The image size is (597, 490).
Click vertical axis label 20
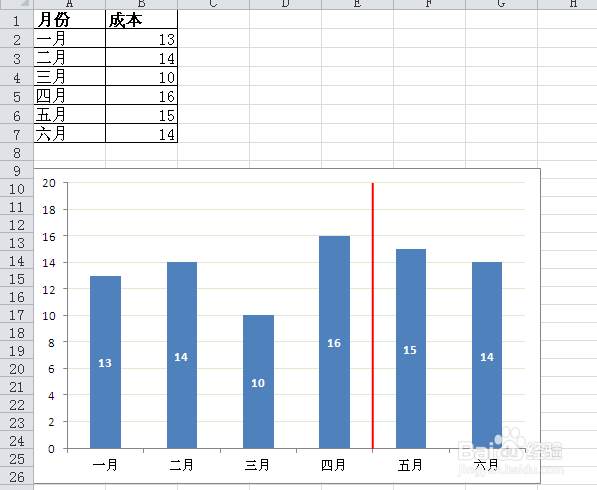click(x=49, y=183)
